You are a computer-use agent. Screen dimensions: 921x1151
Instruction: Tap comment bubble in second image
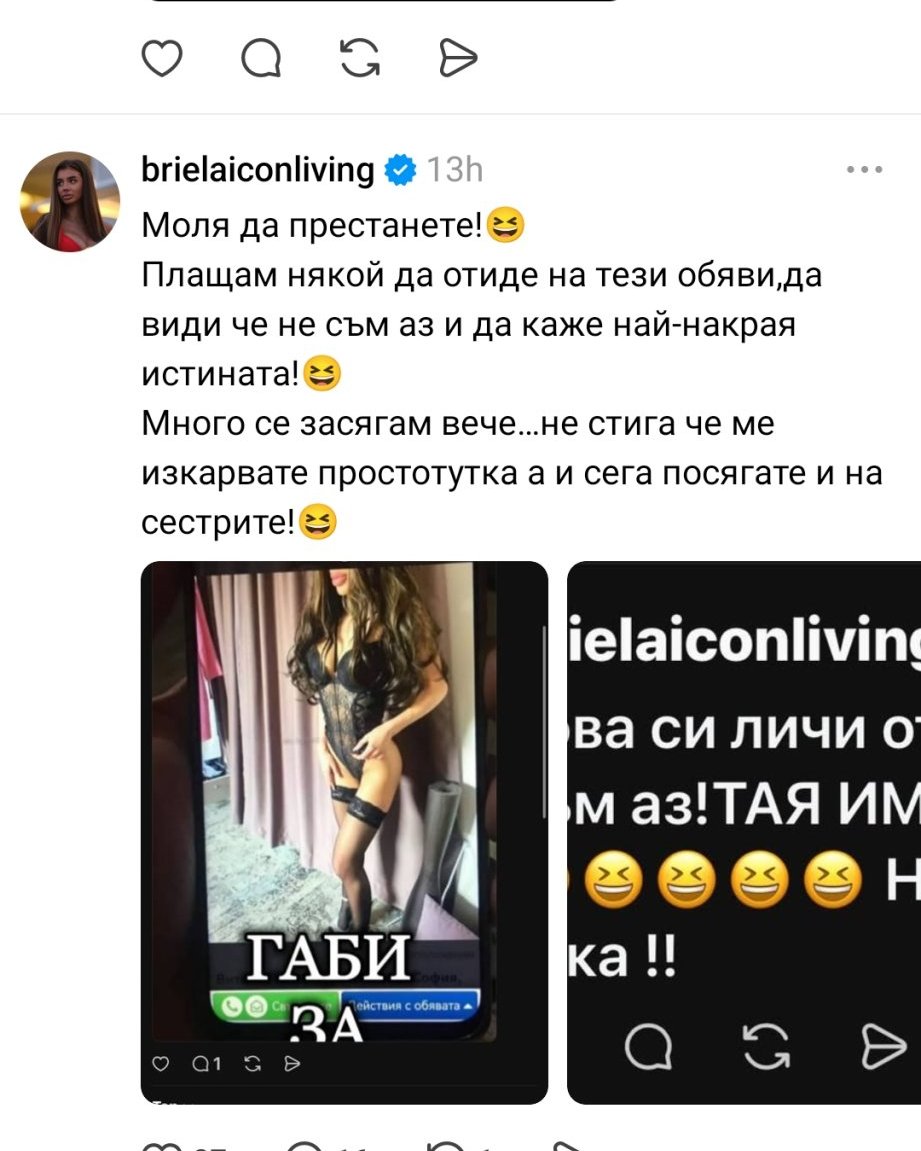click(x=648, y=1046)
